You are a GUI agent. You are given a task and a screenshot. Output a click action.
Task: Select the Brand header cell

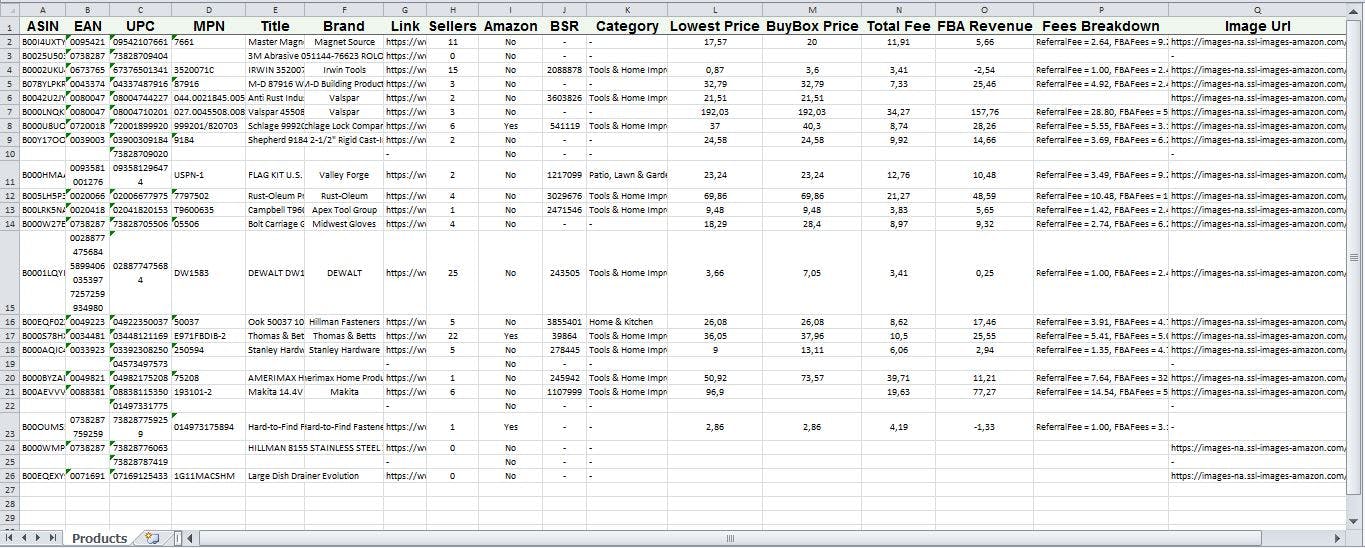(344, 26)
